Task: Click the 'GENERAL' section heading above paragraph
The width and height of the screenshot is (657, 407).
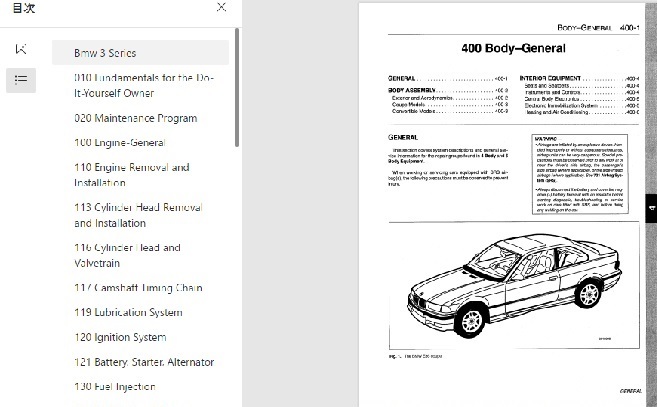Action: coord(403,137)
